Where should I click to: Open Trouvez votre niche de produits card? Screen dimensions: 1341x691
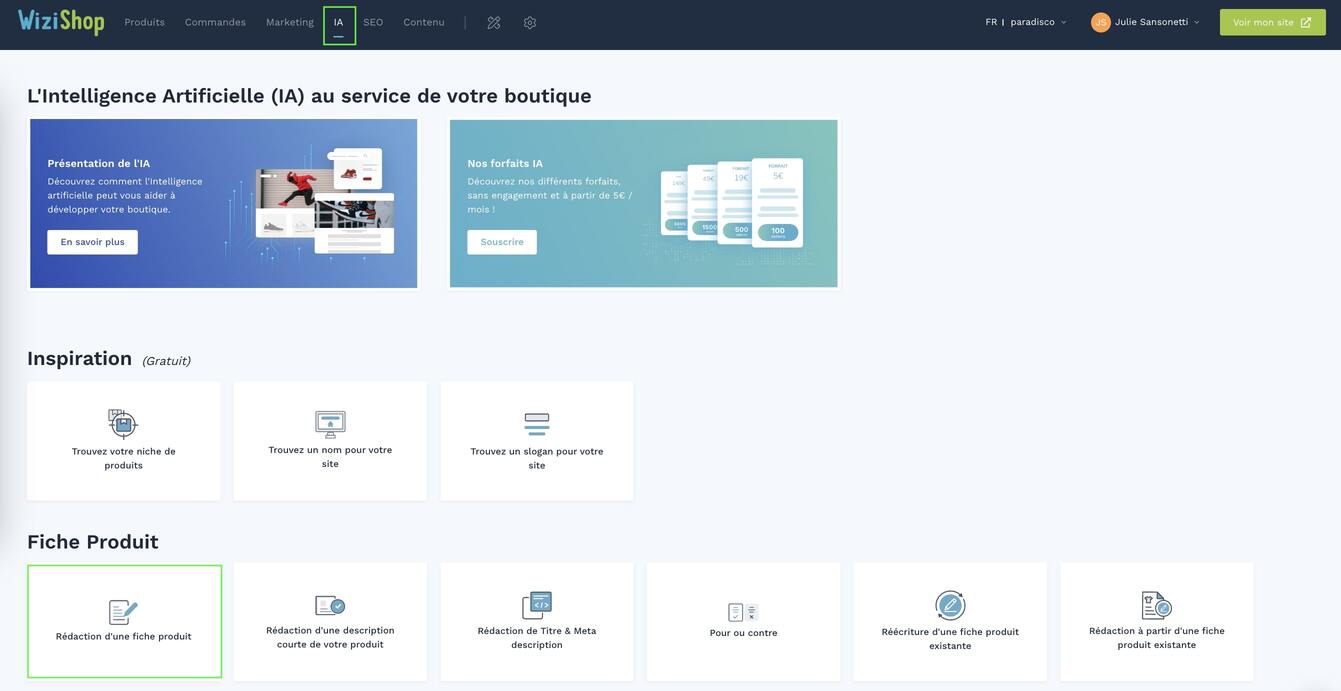click(124, 441)
